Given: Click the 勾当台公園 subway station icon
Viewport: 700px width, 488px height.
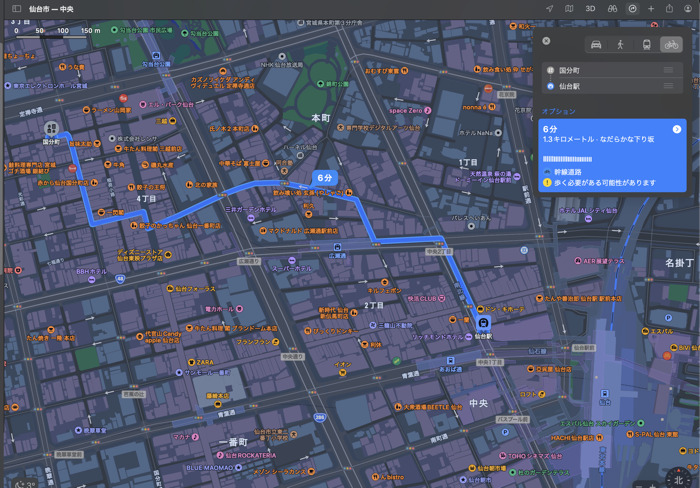Looking at the screenshot, I should (x=156, y=56).
